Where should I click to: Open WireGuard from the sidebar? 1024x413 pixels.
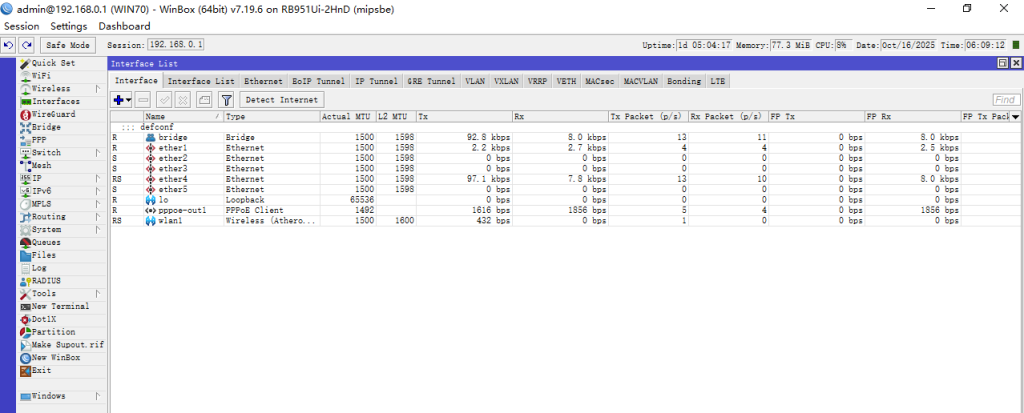click(53, 114)
